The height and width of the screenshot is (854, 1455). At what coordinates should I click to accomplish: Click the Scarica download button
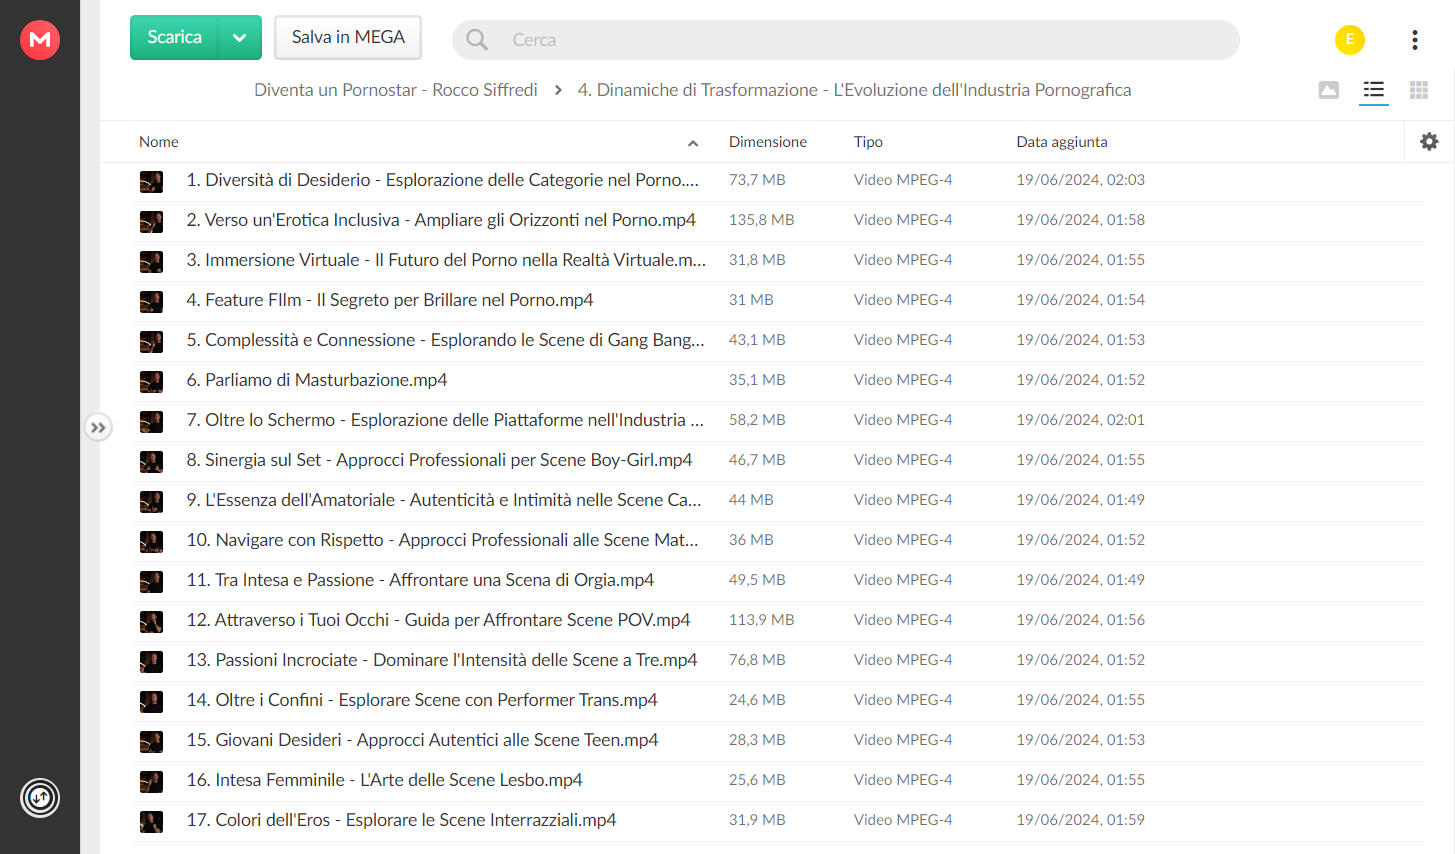tap(175, 38)
